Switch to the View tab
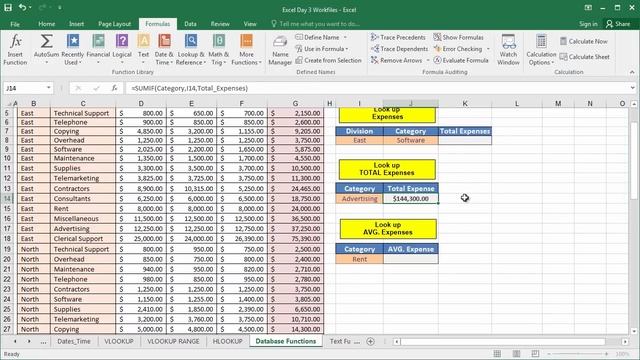The height and width of the screenshot is (360, 640). pyautogui.click(x=250, y=24)
